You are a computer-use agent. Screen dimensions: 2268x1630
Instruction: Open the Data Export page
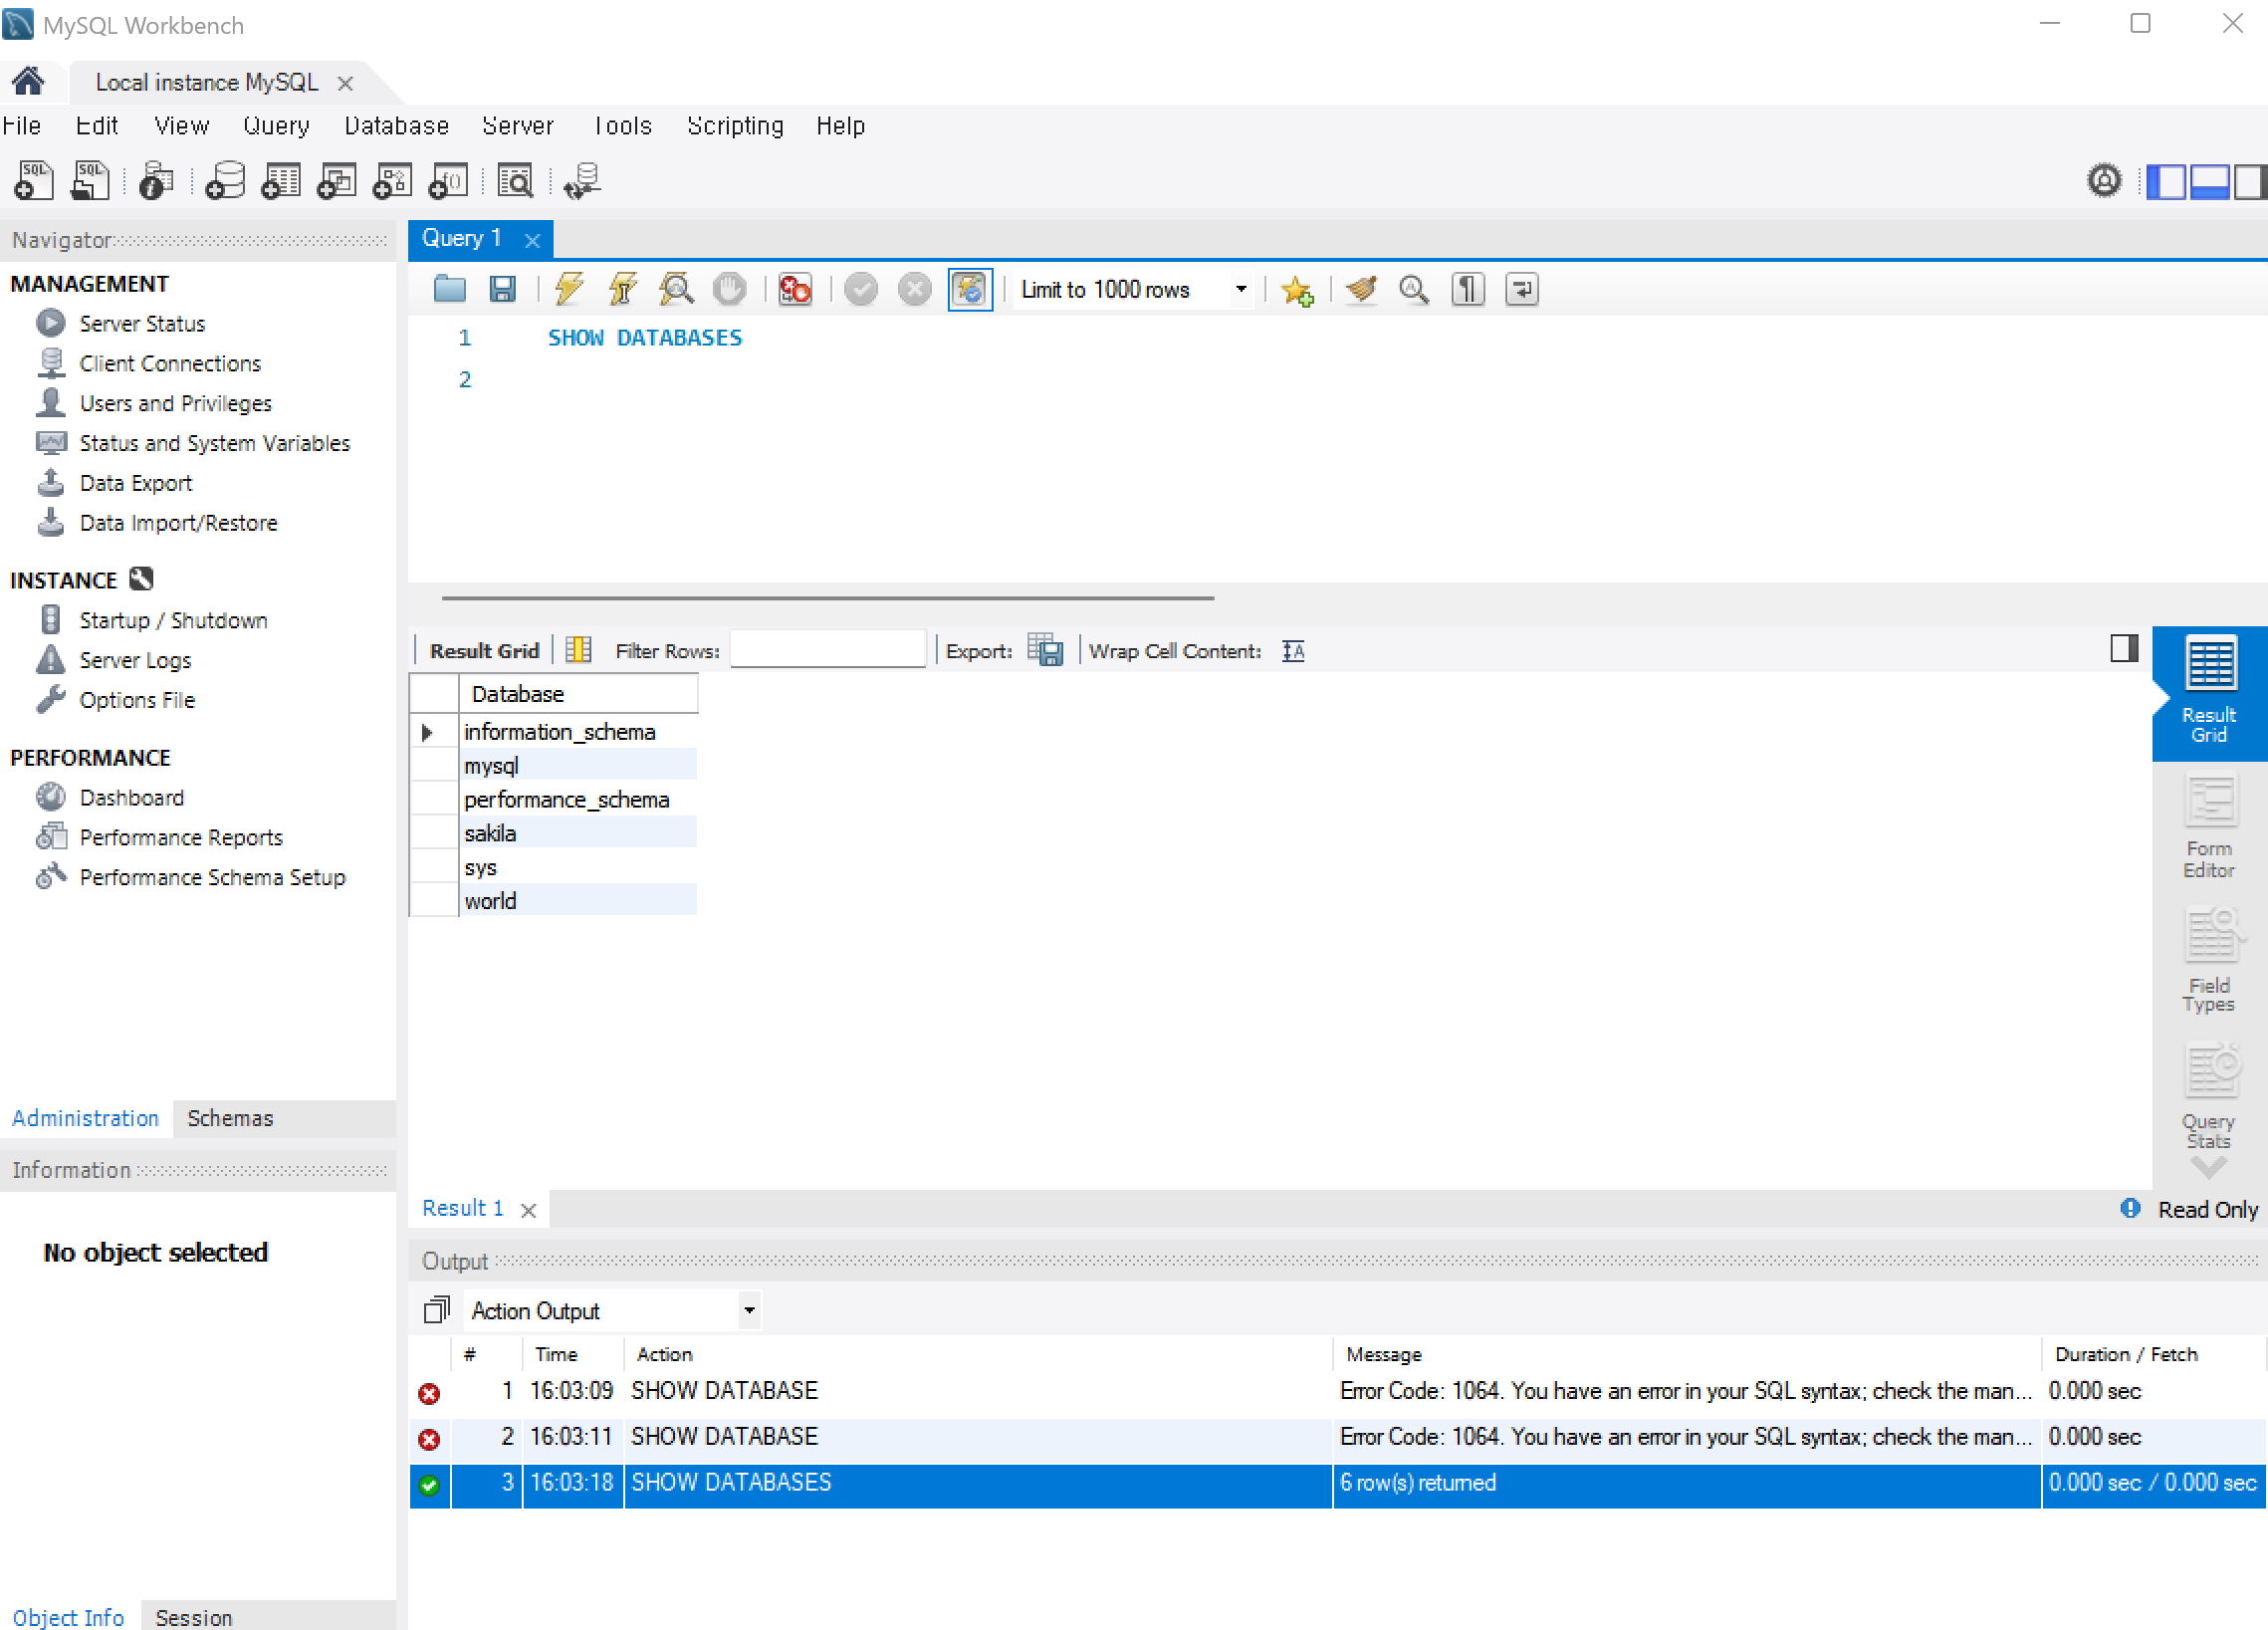[135, 483]
